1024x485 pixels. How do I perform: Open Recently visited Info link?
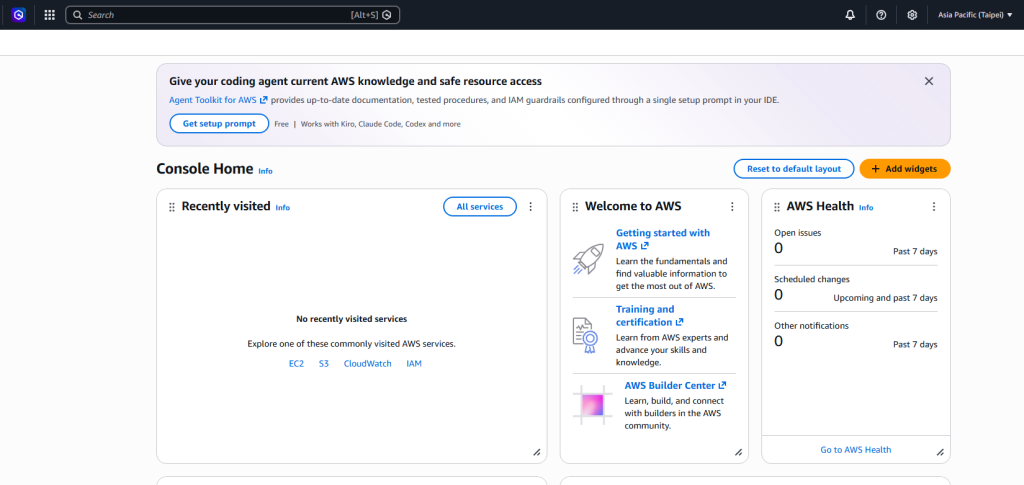click(x=283, y=208)
